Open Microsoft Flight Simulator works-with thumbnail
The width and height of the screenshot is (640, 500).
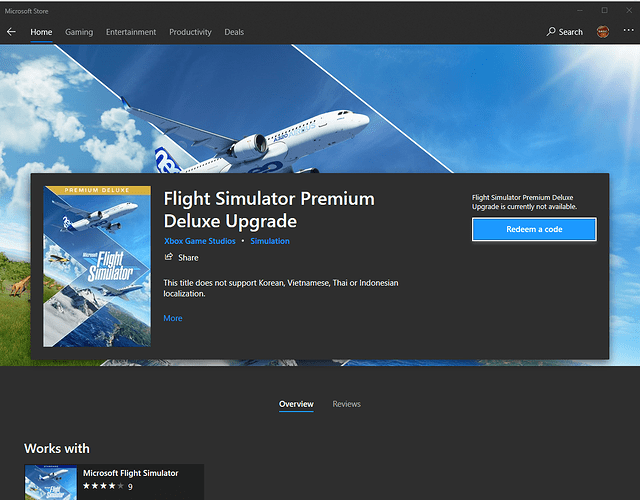(51, 482)
